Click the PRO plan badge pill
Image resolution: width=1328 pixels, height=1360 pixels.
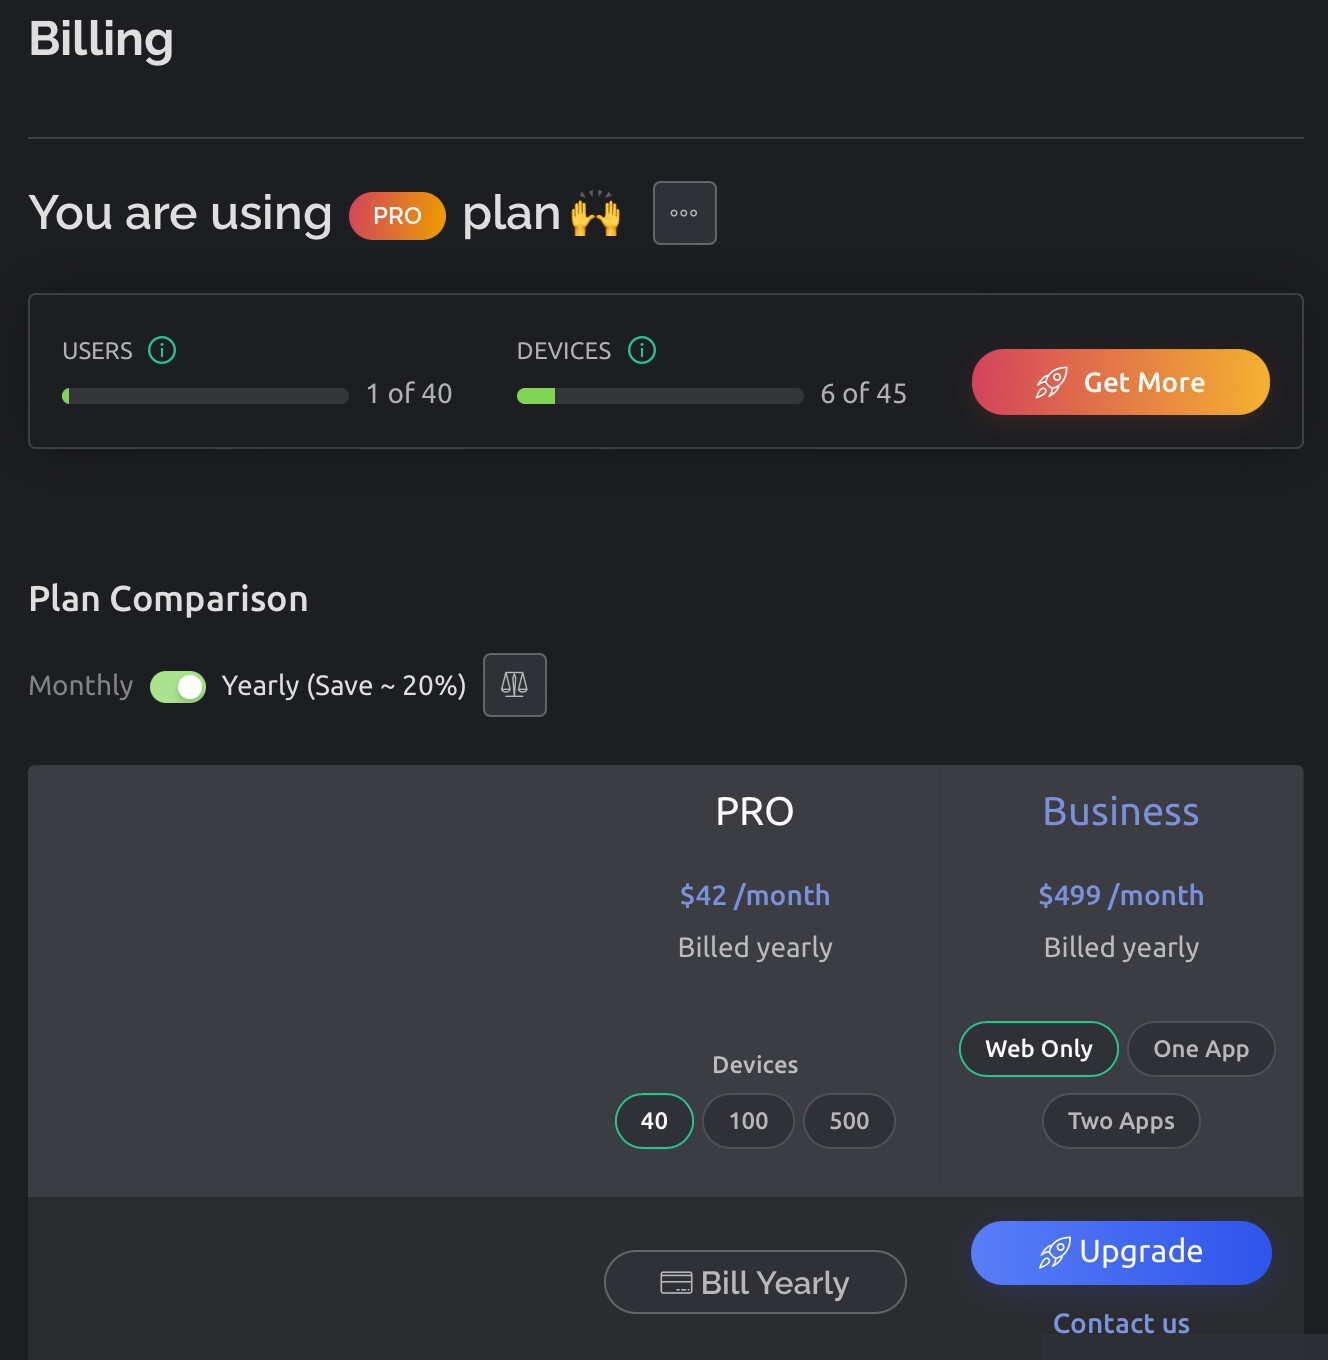point(397,215)
